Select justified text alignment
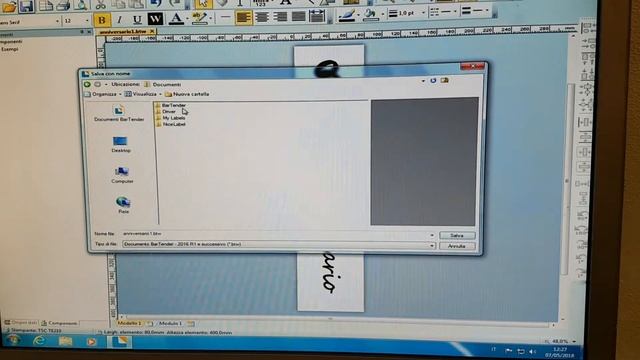 pos(298,16)
